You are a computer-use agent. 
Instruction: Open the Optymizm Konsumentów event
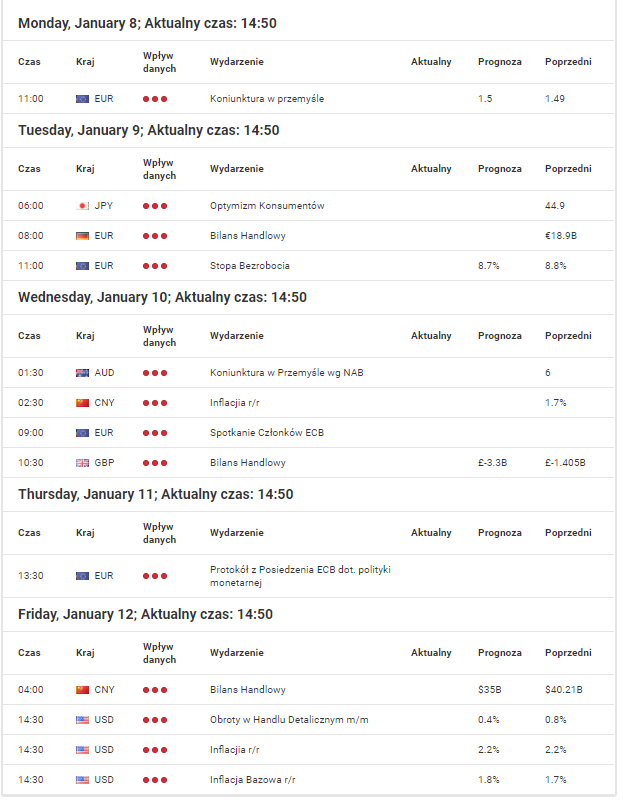pos(267,206)
